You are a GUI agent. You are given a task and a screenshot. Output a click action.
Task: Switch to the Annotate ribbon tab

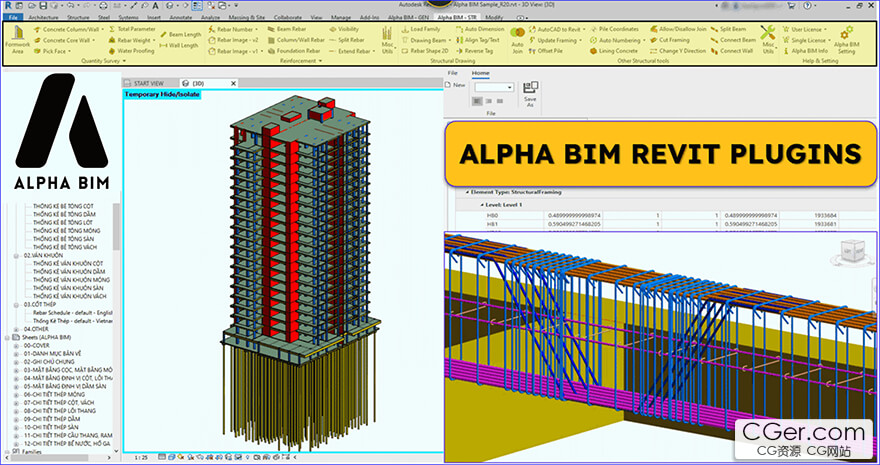click(181, 17)
